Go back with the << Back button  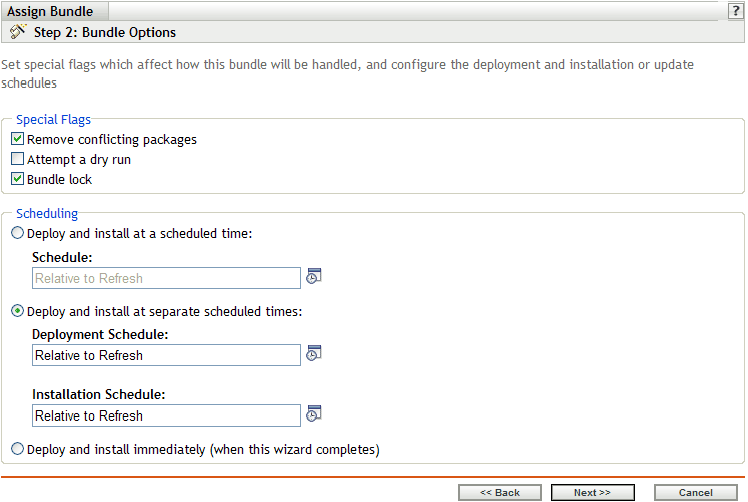coord(499,493)
